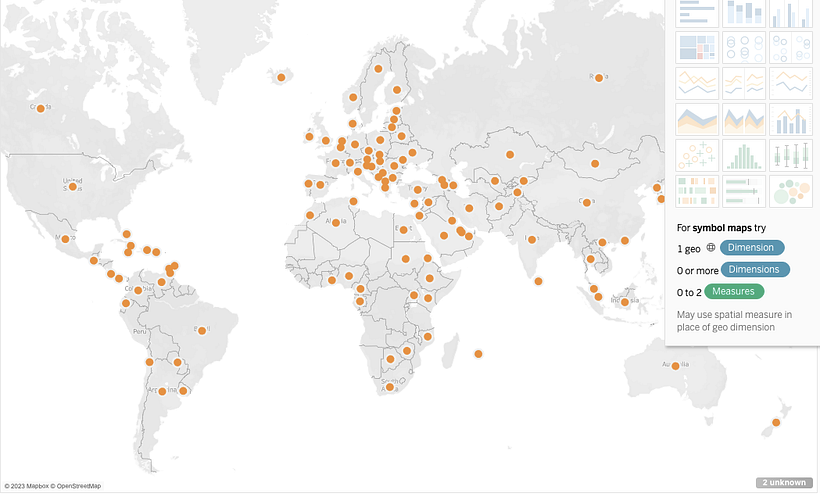Select the orange mark on Mongolia
The width and height of the screenshot is (820, 496).
(x=595, y=164)
